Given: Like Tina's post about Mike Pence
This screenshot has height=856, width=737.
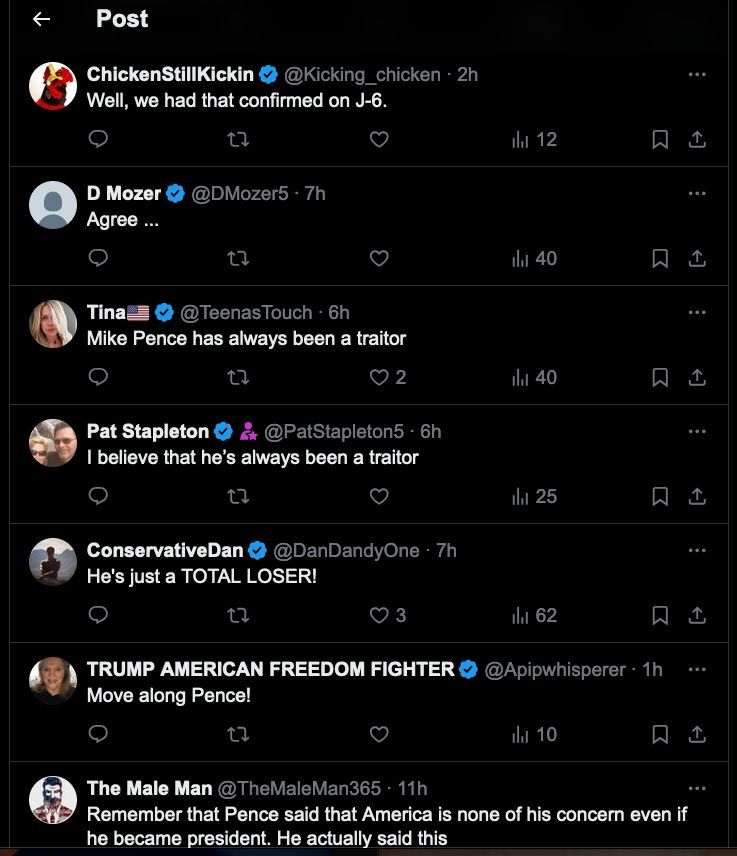Looking at the screenshot, I should click(x=379, y=378).
